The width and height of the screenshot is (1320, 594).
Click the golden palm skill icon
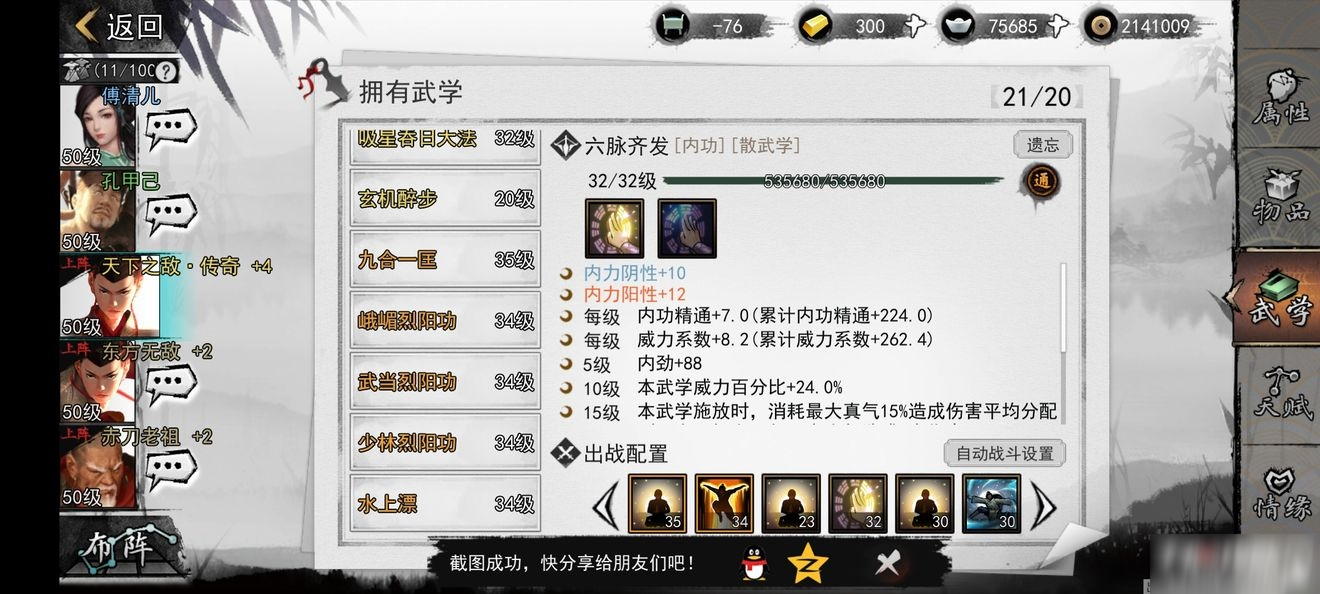613,228
